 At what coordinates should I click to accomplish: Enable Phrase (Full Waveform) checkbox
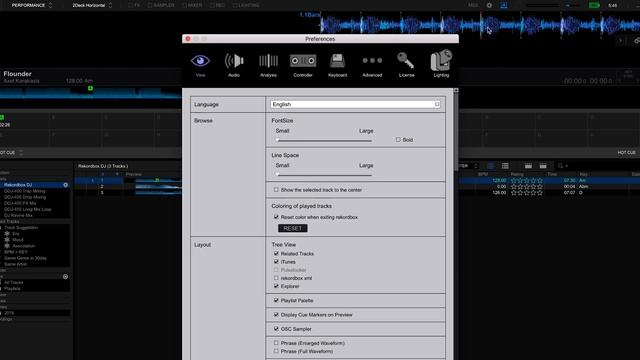pos(276,351)
